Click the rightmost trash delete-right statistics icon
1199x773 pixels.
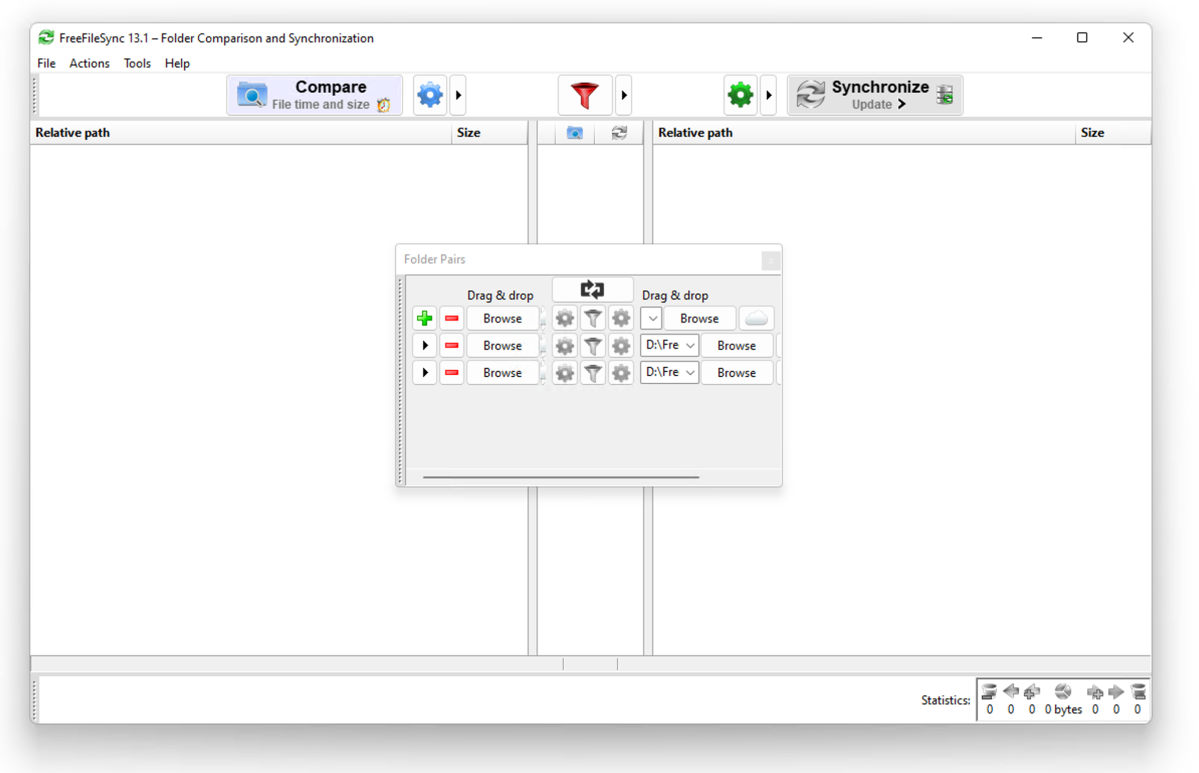[1138, 691]
